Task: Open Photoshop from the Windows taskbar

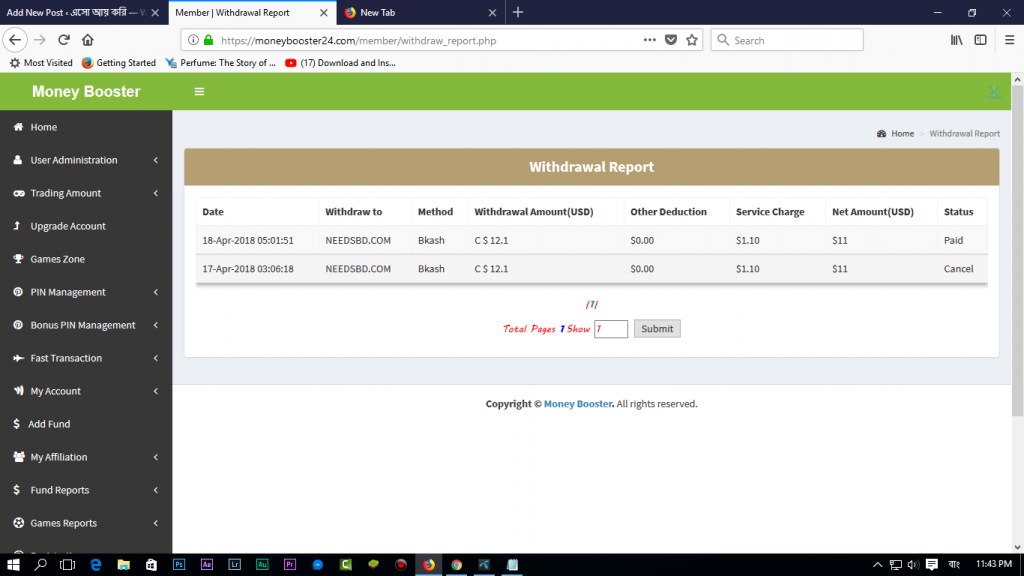Action: 179,565
